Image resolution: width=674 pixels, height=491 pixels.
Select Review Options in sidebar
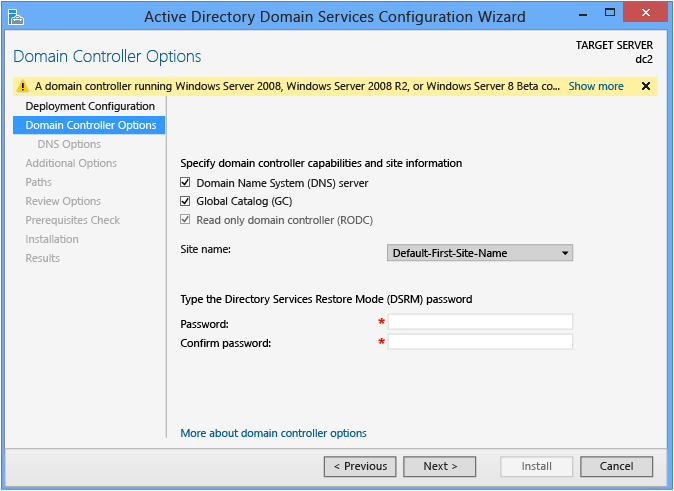[63, 201]
